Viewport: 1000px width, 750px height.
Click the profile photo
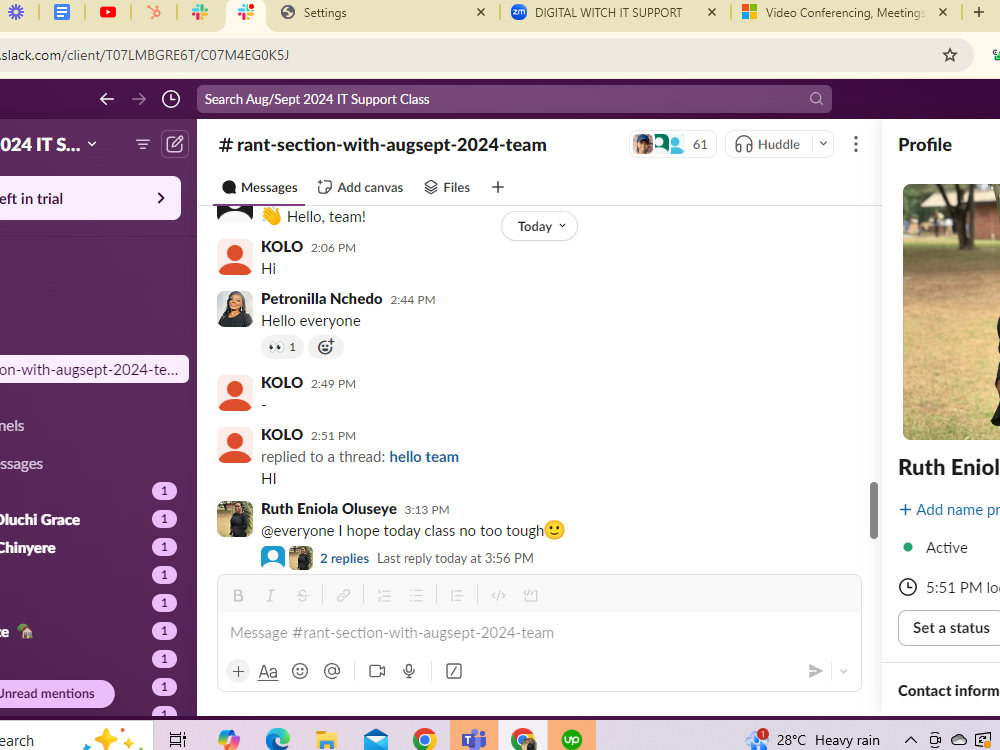tap(951, 312)
